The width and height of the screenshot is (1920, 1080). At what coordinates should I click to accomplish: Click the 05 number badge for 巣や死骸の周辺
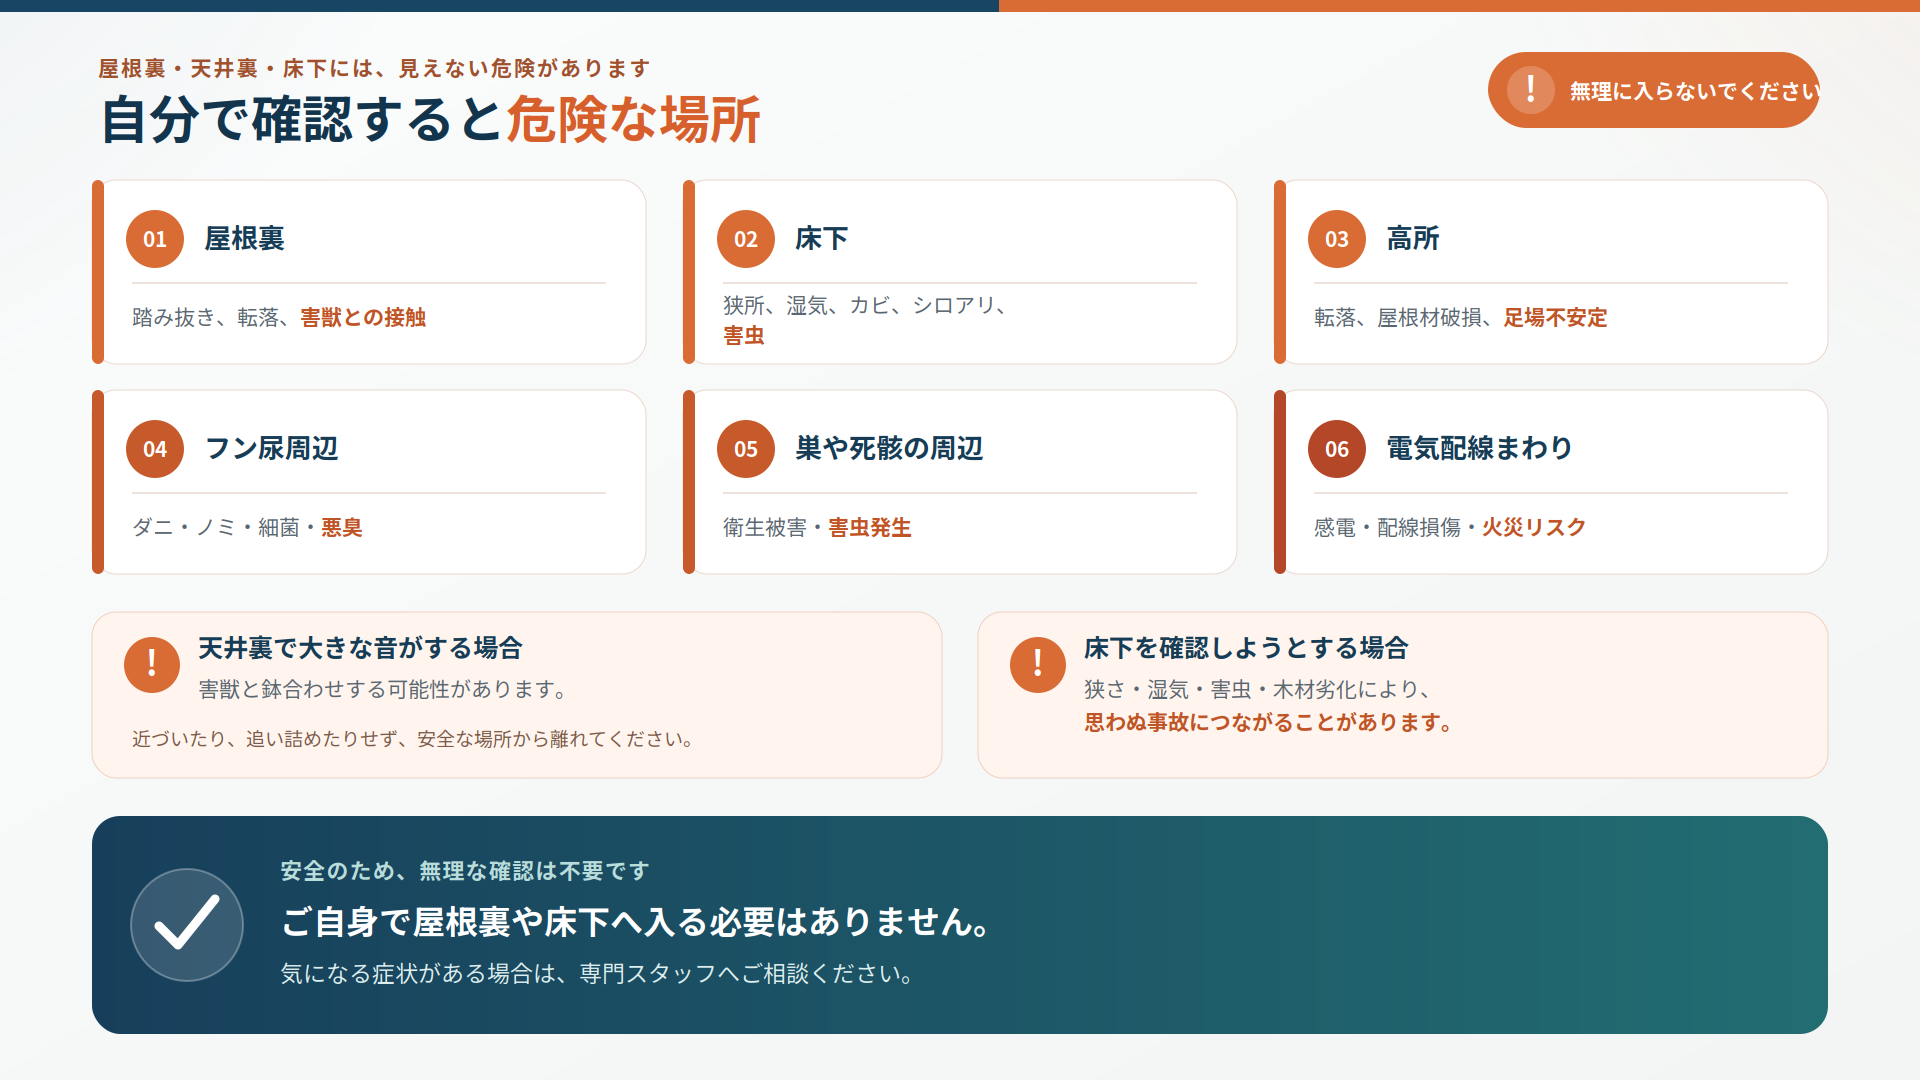pos(746,449)
